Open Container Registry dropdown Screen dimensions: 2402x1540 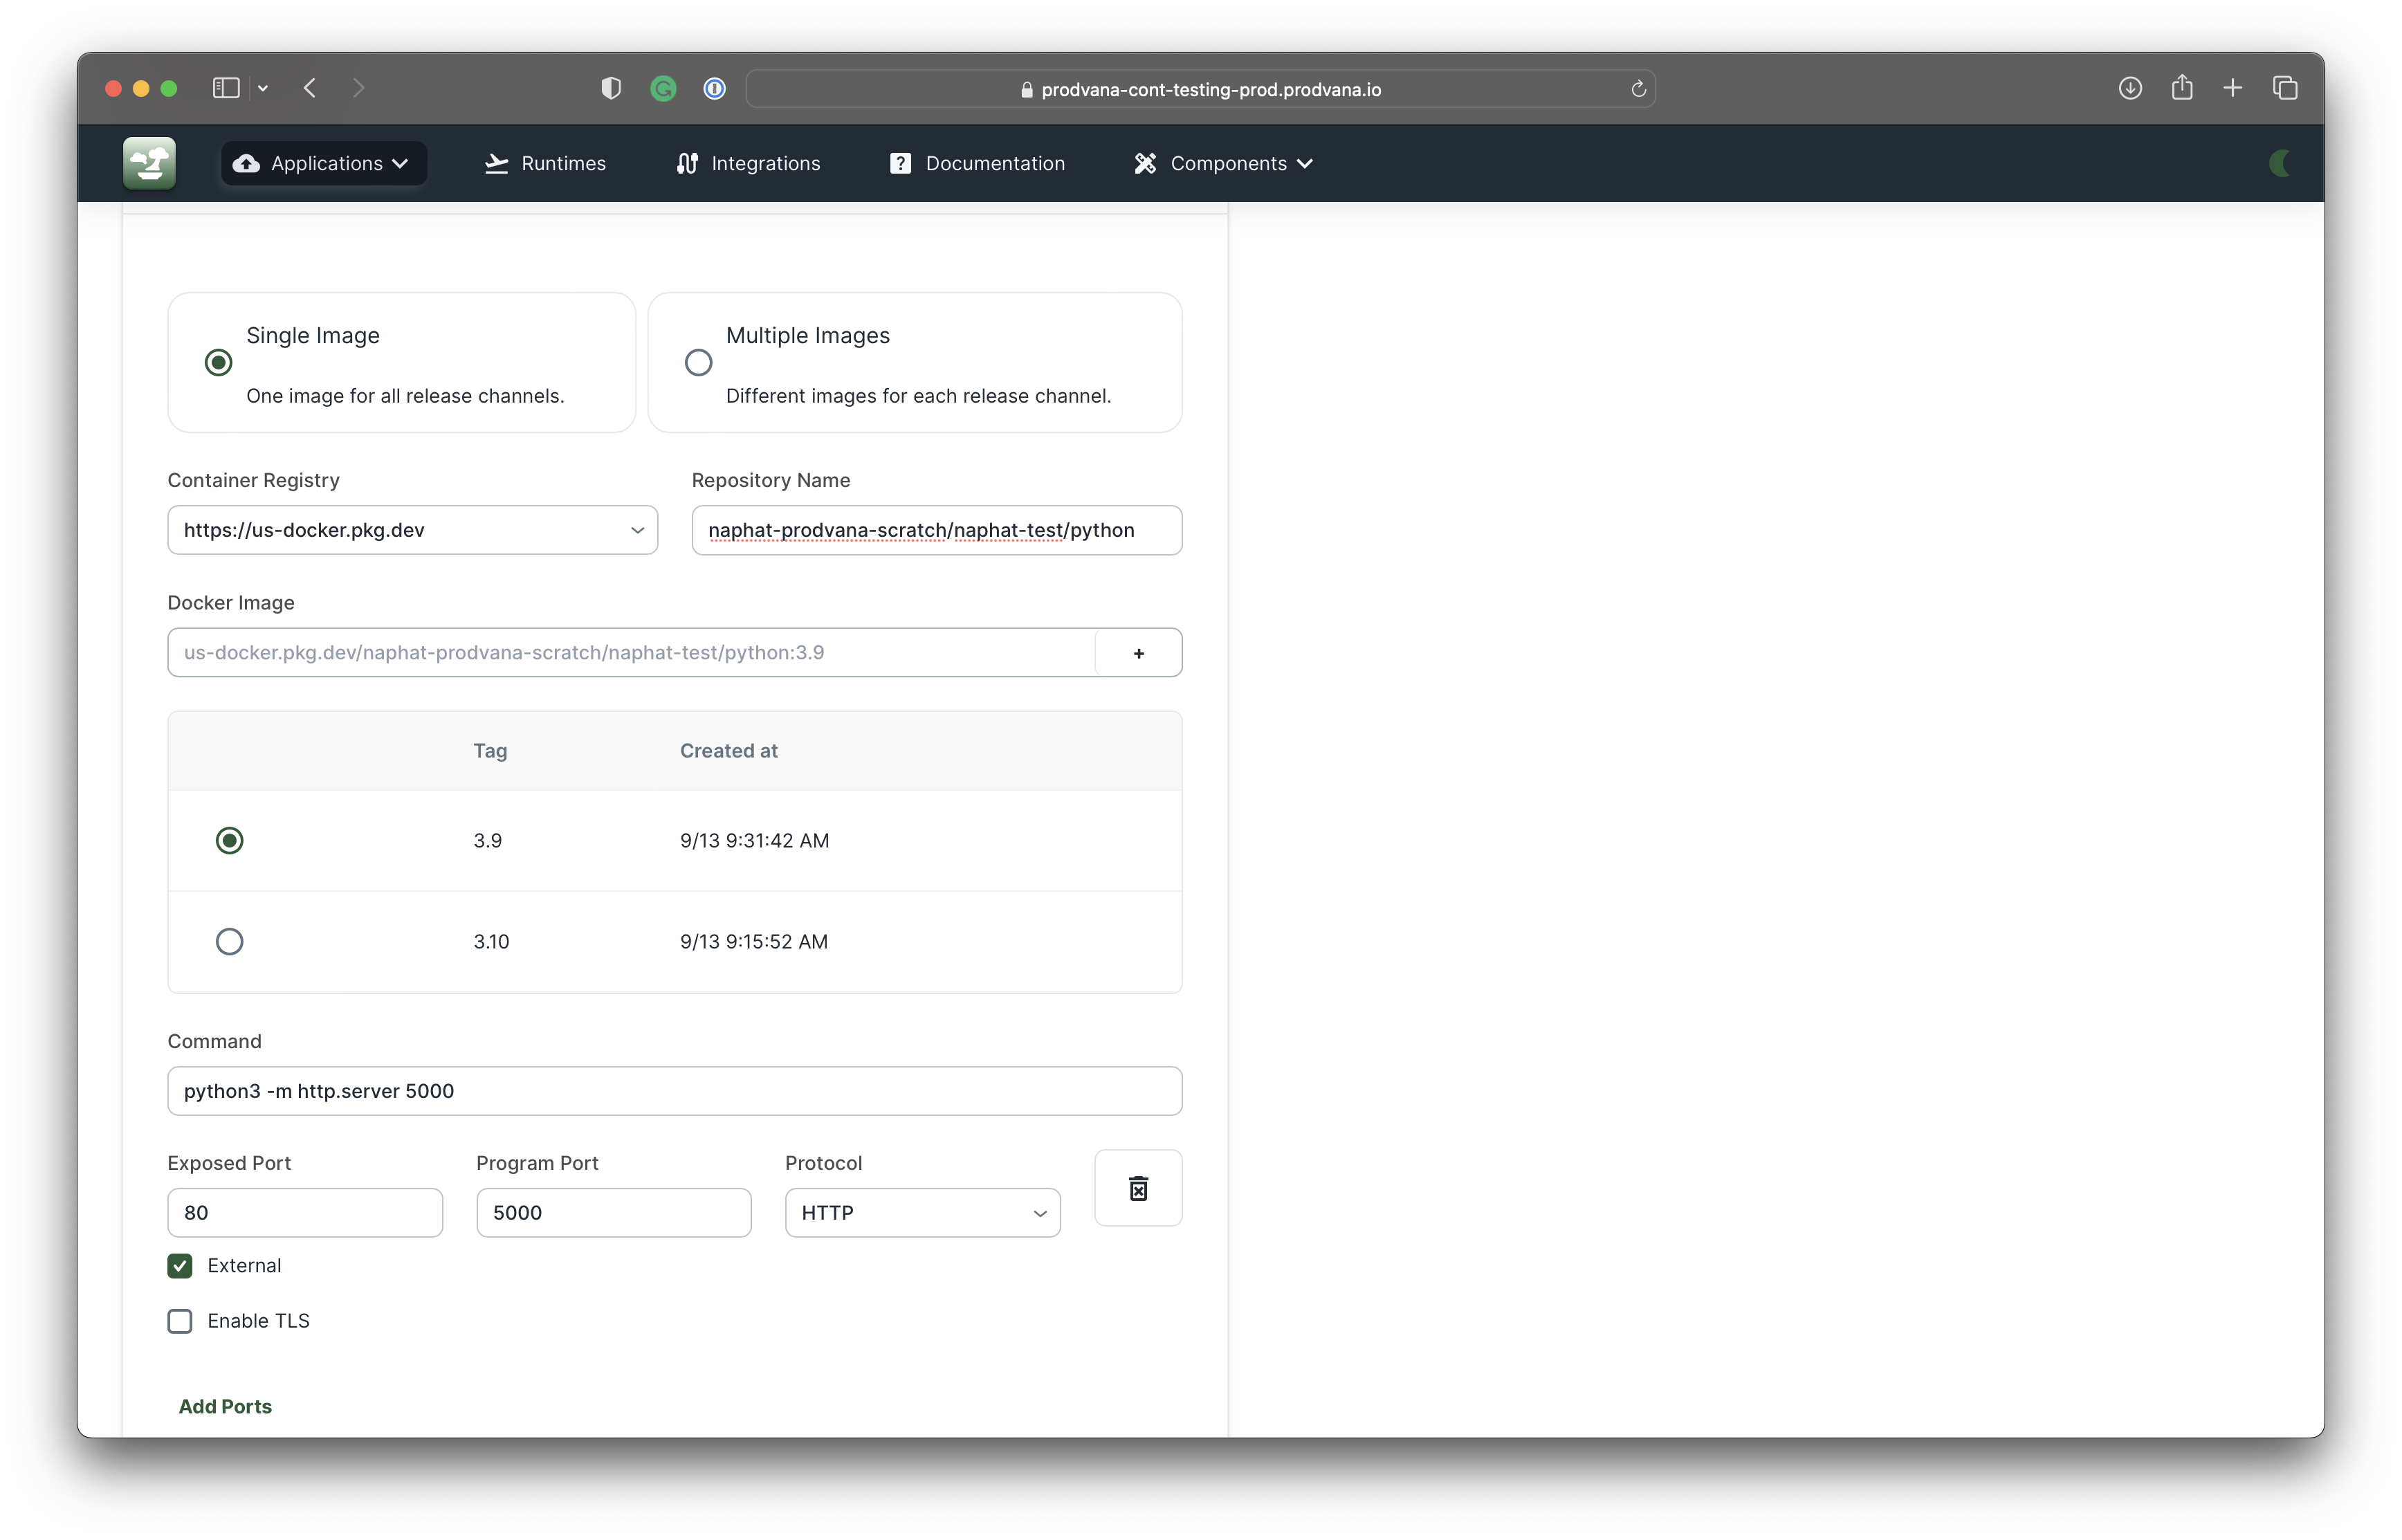[412, 530]
